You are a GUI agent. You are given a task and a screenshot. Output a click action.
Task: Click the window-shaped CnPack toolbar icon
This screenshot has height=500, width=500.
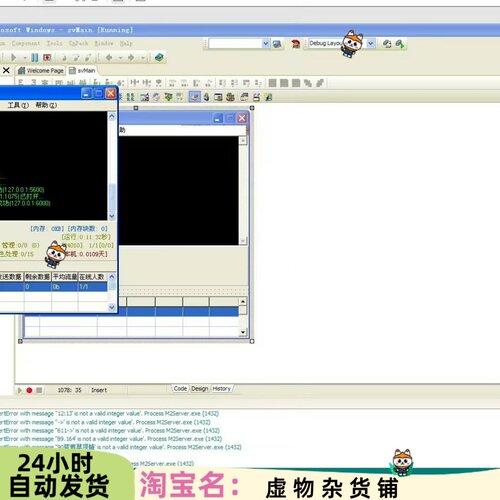pos(218,97)
